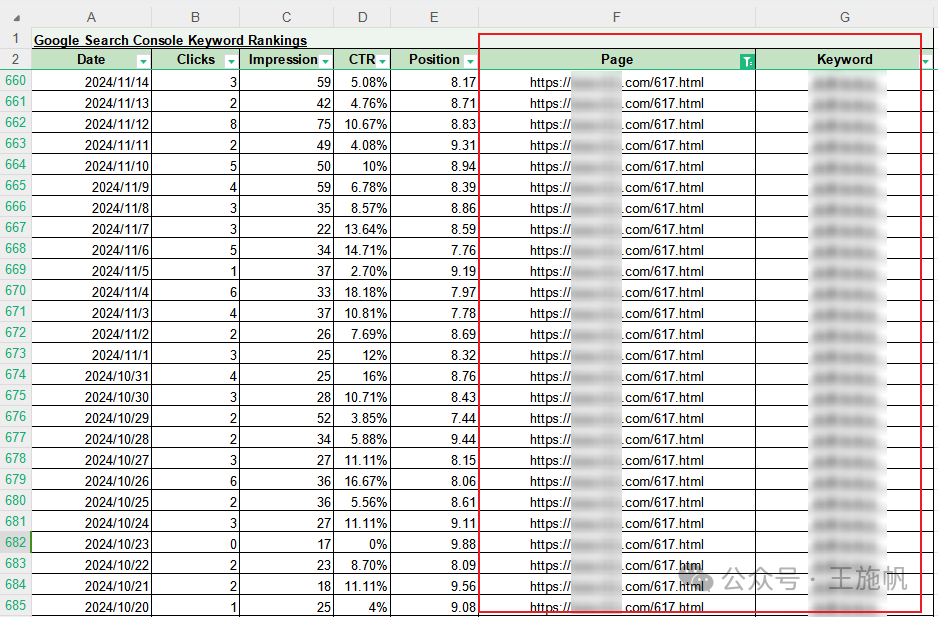Screen dimensions: 938x617
Task: Select column B header
Action: [x=196, y=17]
